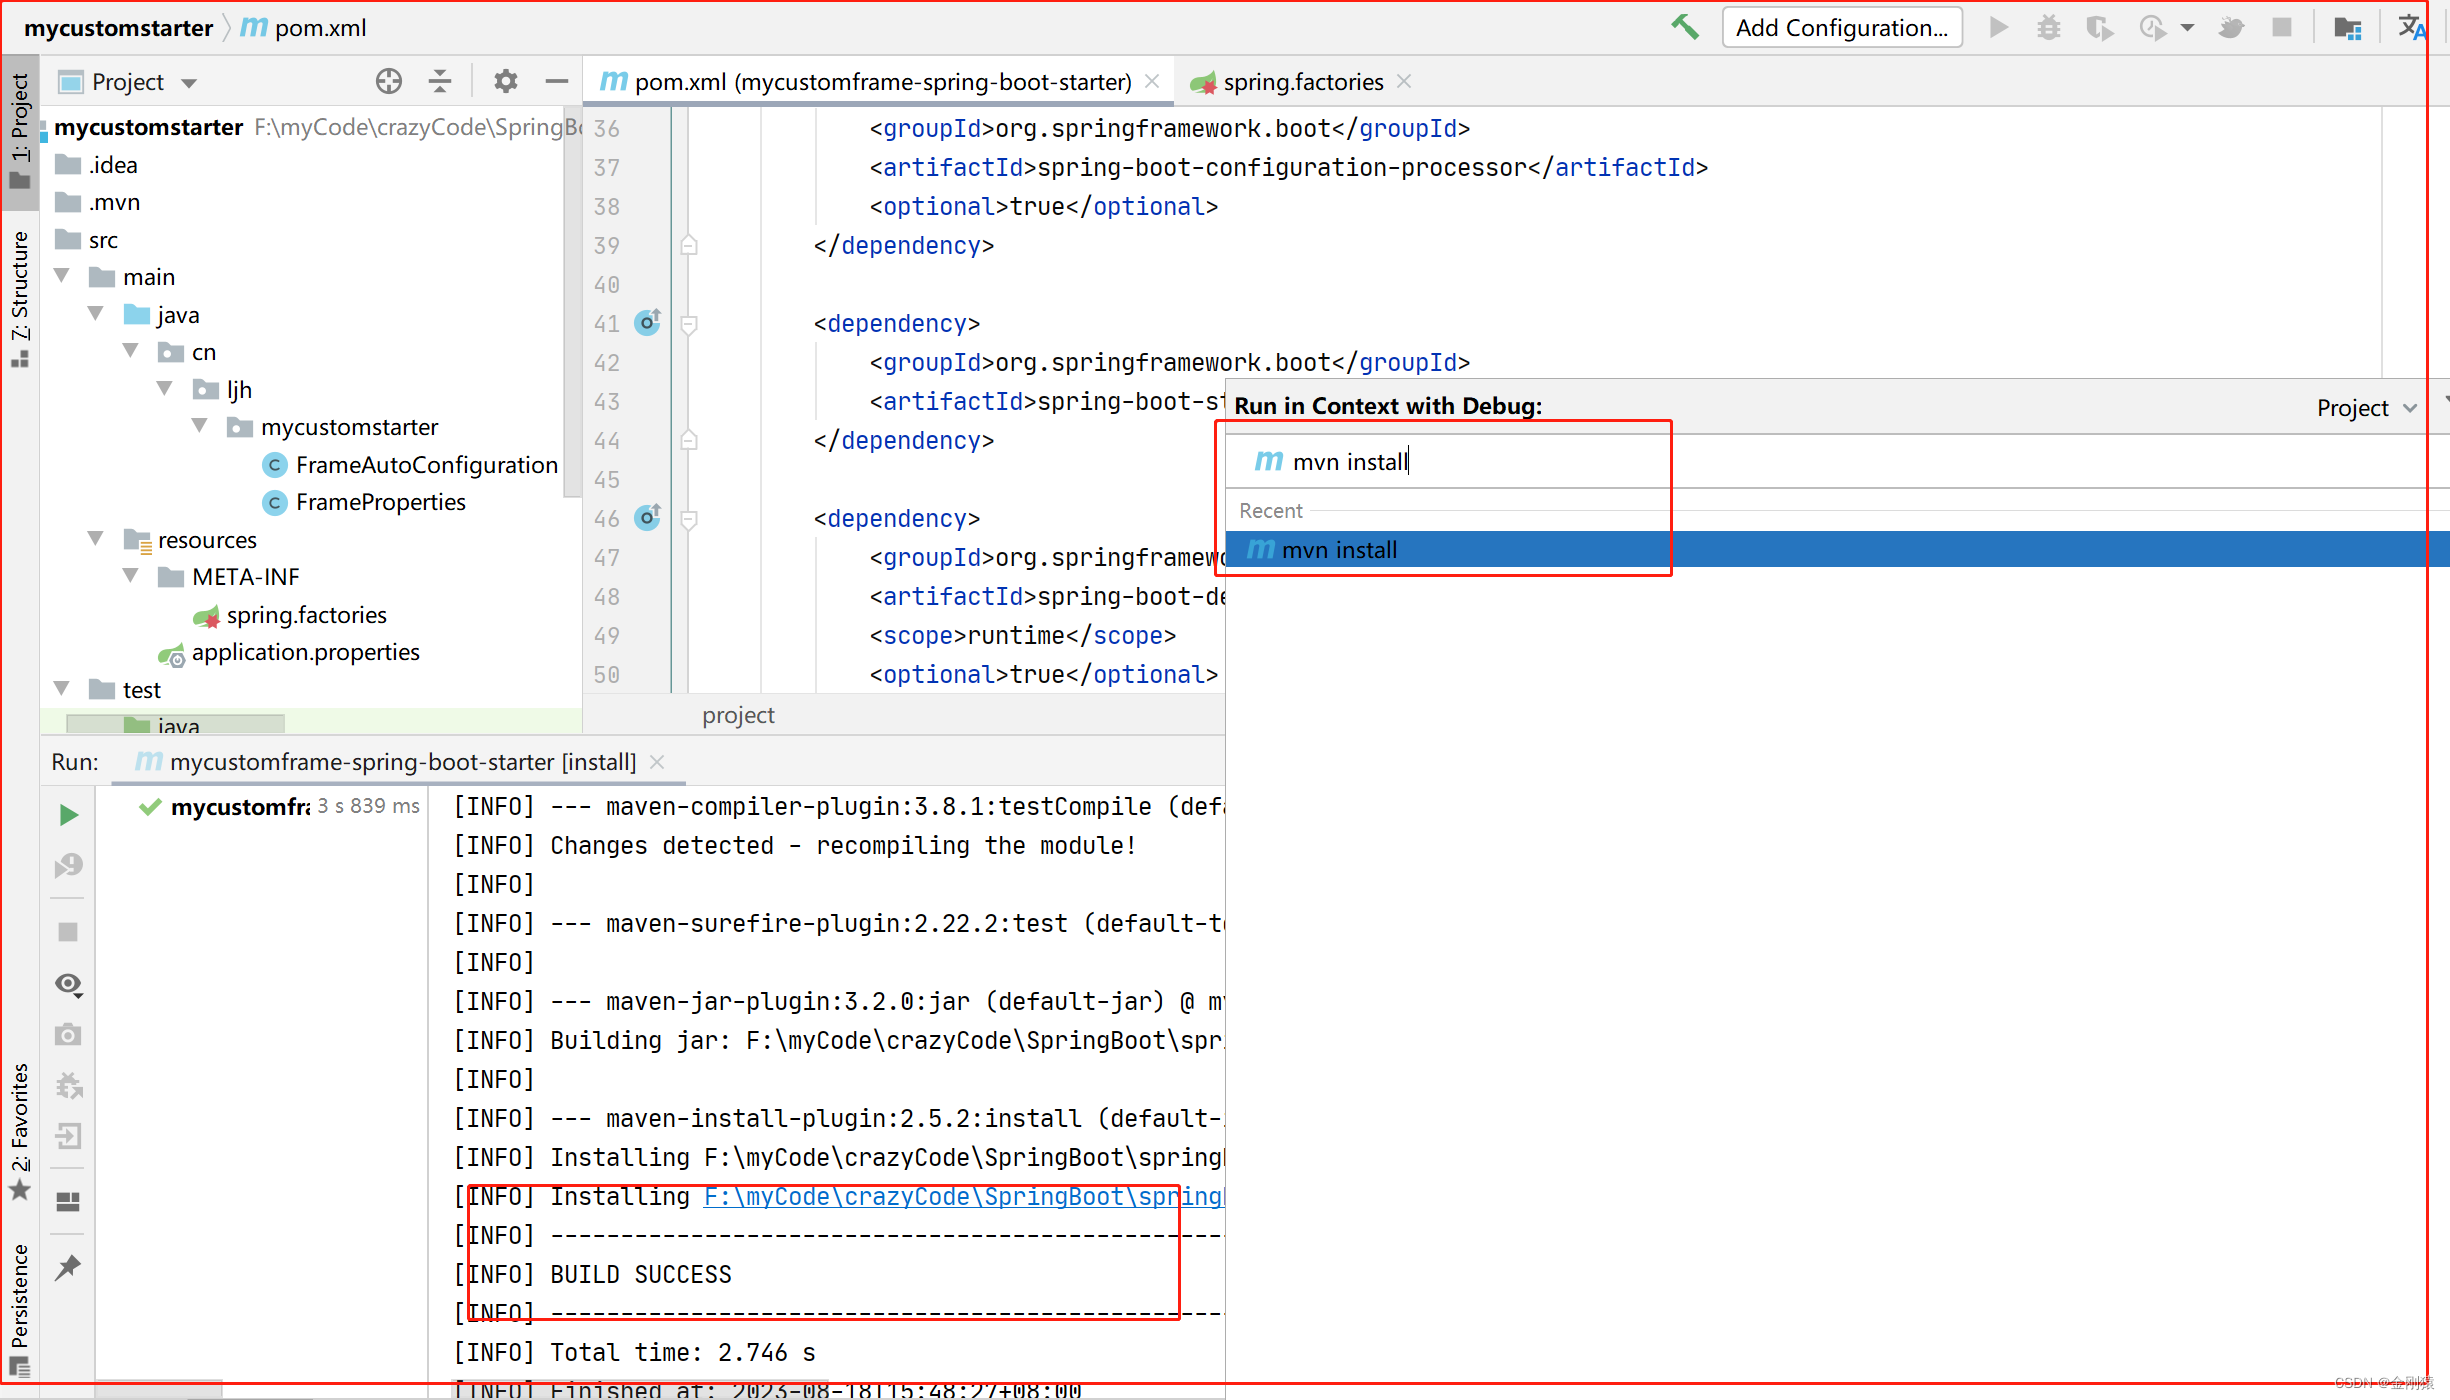Hide the Project panel with minus icon

point(557,81)
